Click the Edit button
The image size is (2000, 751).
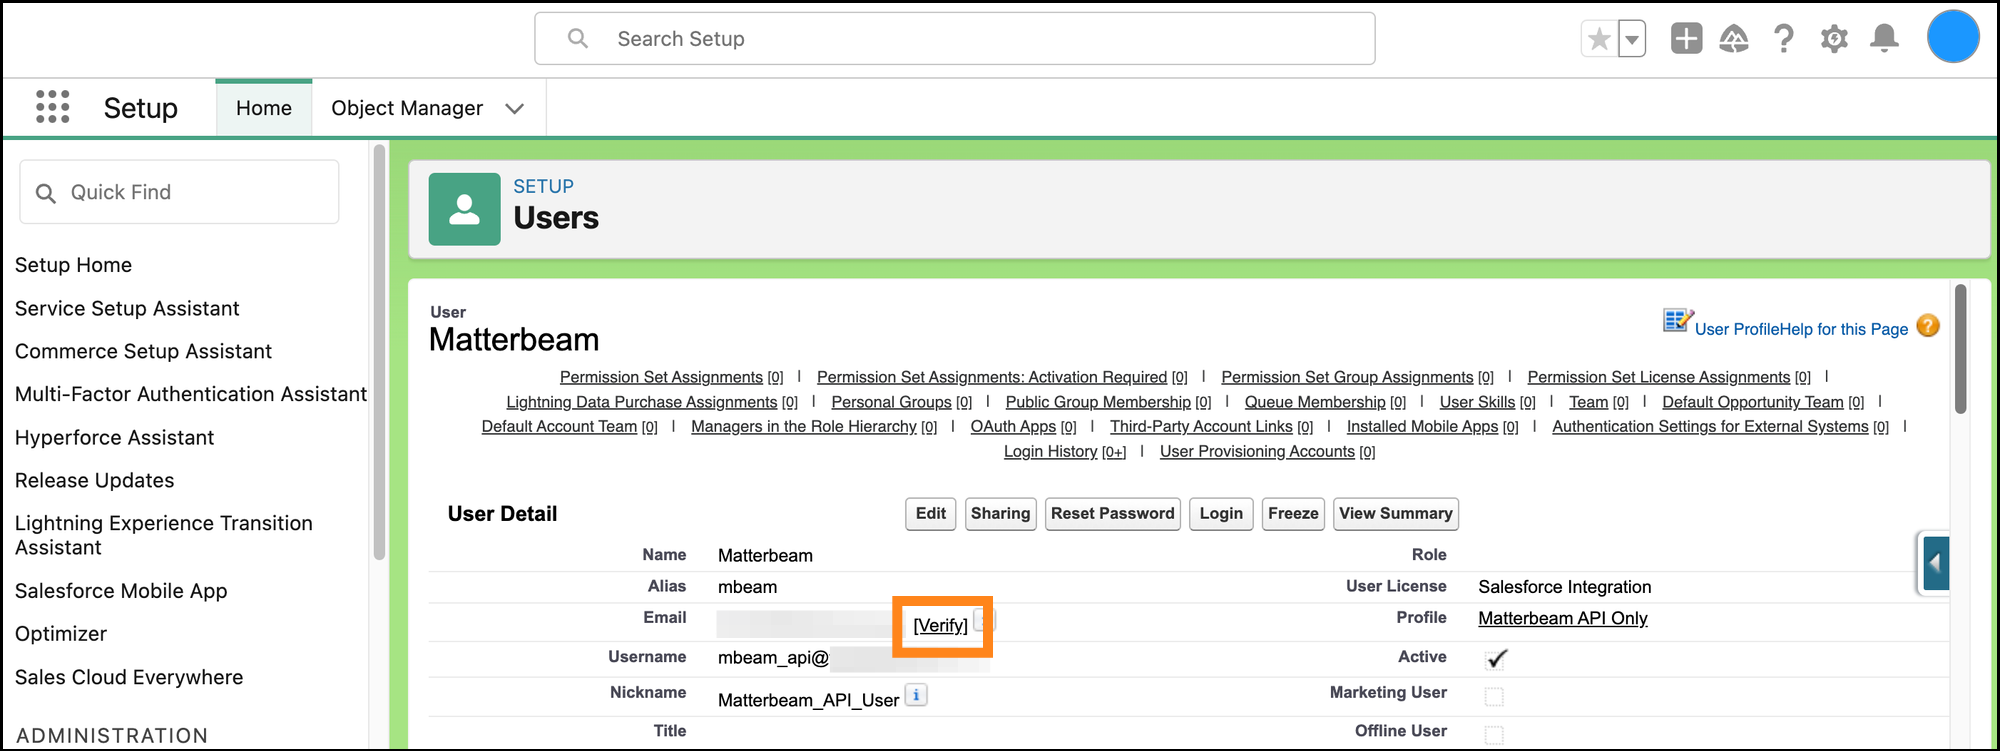pyautogui.click(x=930, y=514)
